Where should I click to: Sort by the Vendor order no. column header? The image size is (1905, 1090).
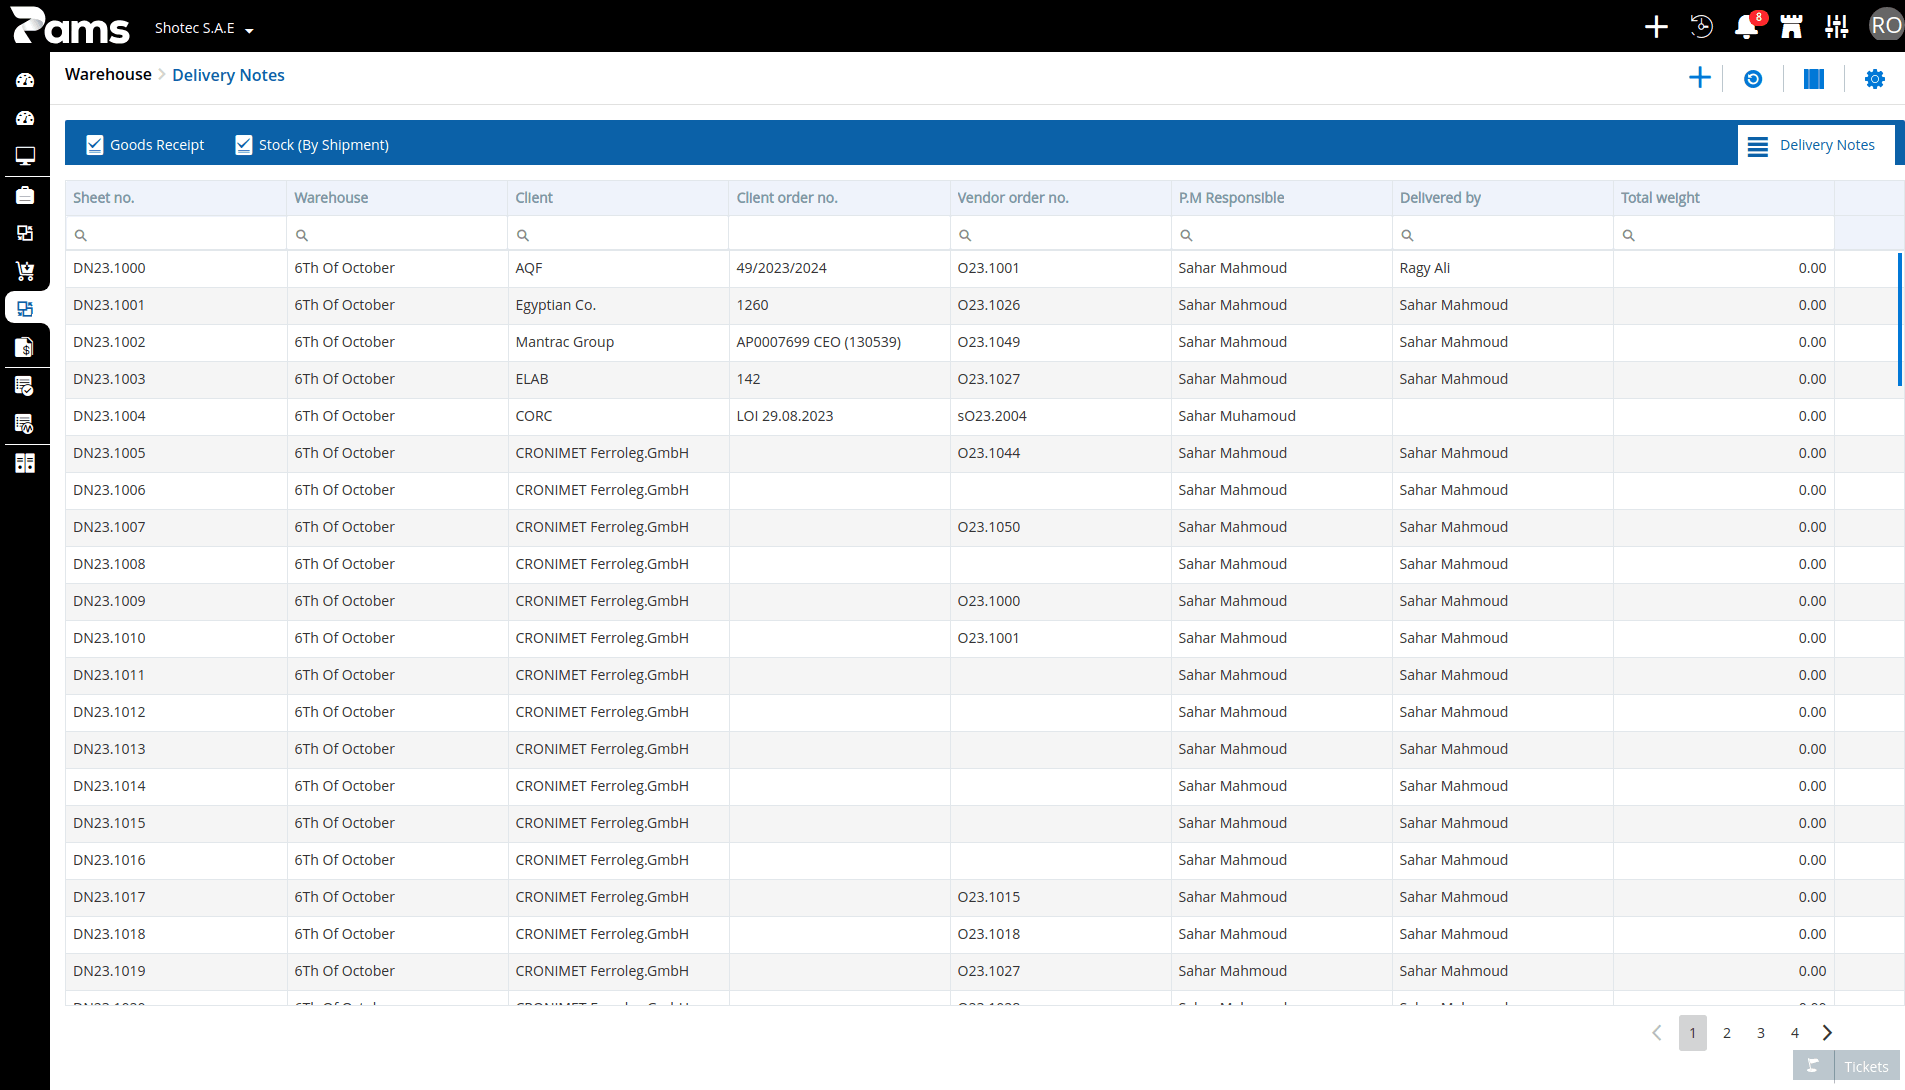1060,198
